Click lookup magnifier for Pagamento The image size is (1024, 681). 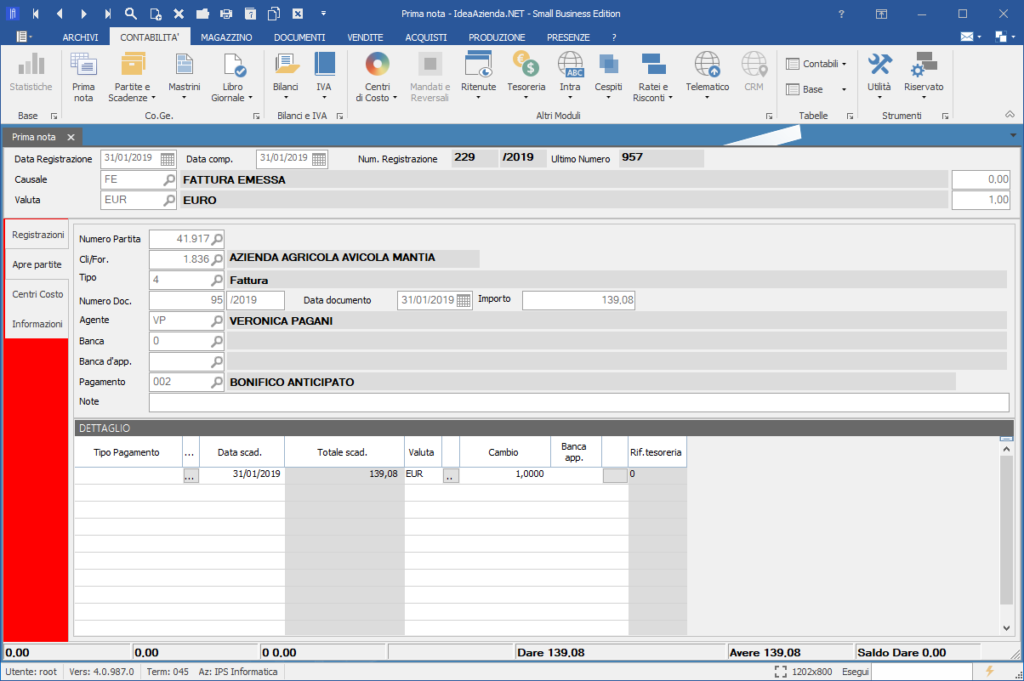pos(217,382)
